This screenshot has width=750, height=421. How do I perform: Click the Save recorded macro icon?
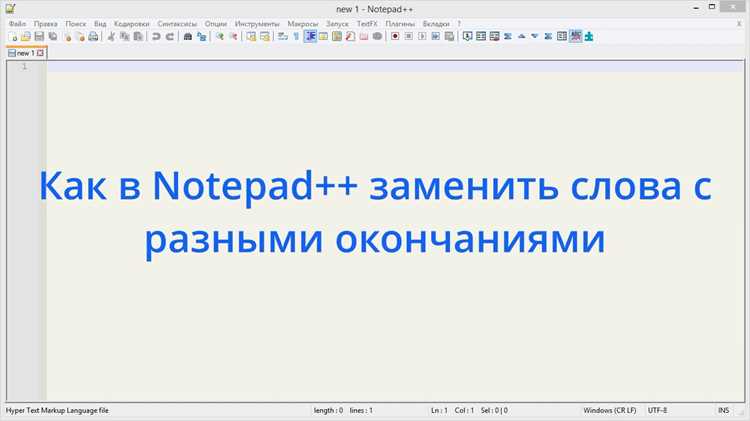pos(449,36)
